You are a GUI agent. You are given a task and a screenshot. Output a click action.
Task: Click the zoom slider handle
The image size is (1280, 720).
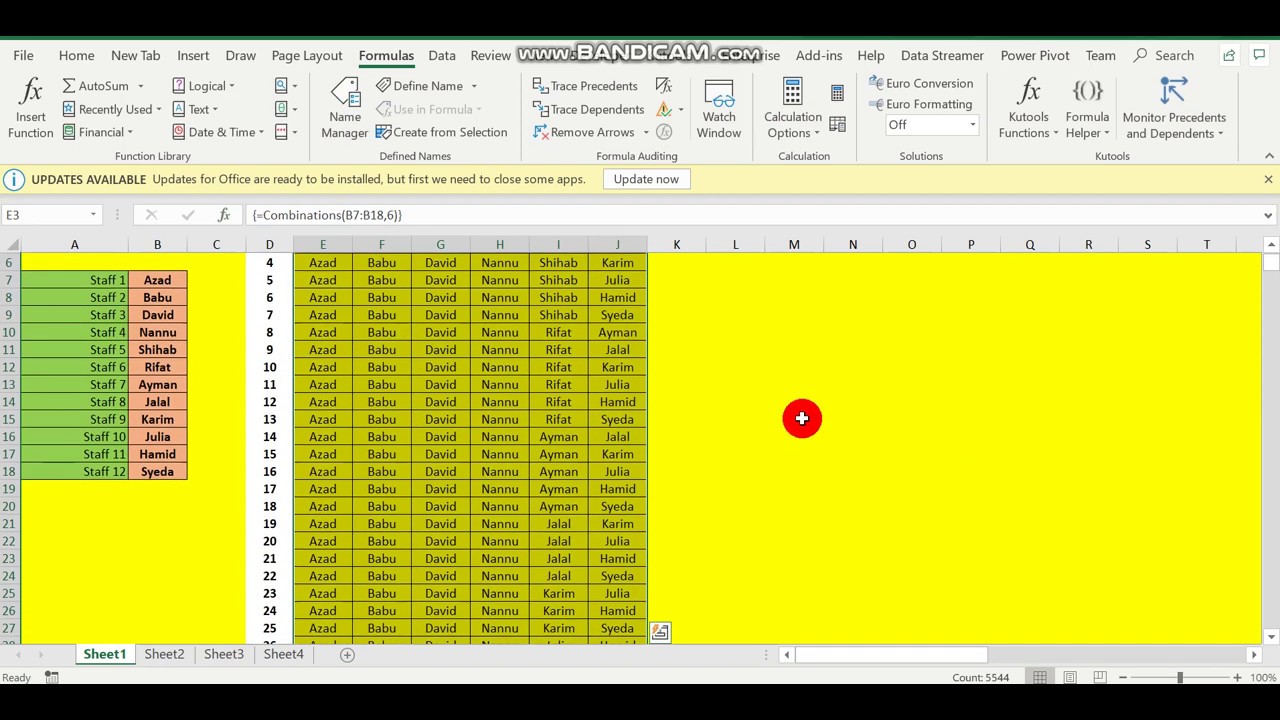[x=1180, y=677]
